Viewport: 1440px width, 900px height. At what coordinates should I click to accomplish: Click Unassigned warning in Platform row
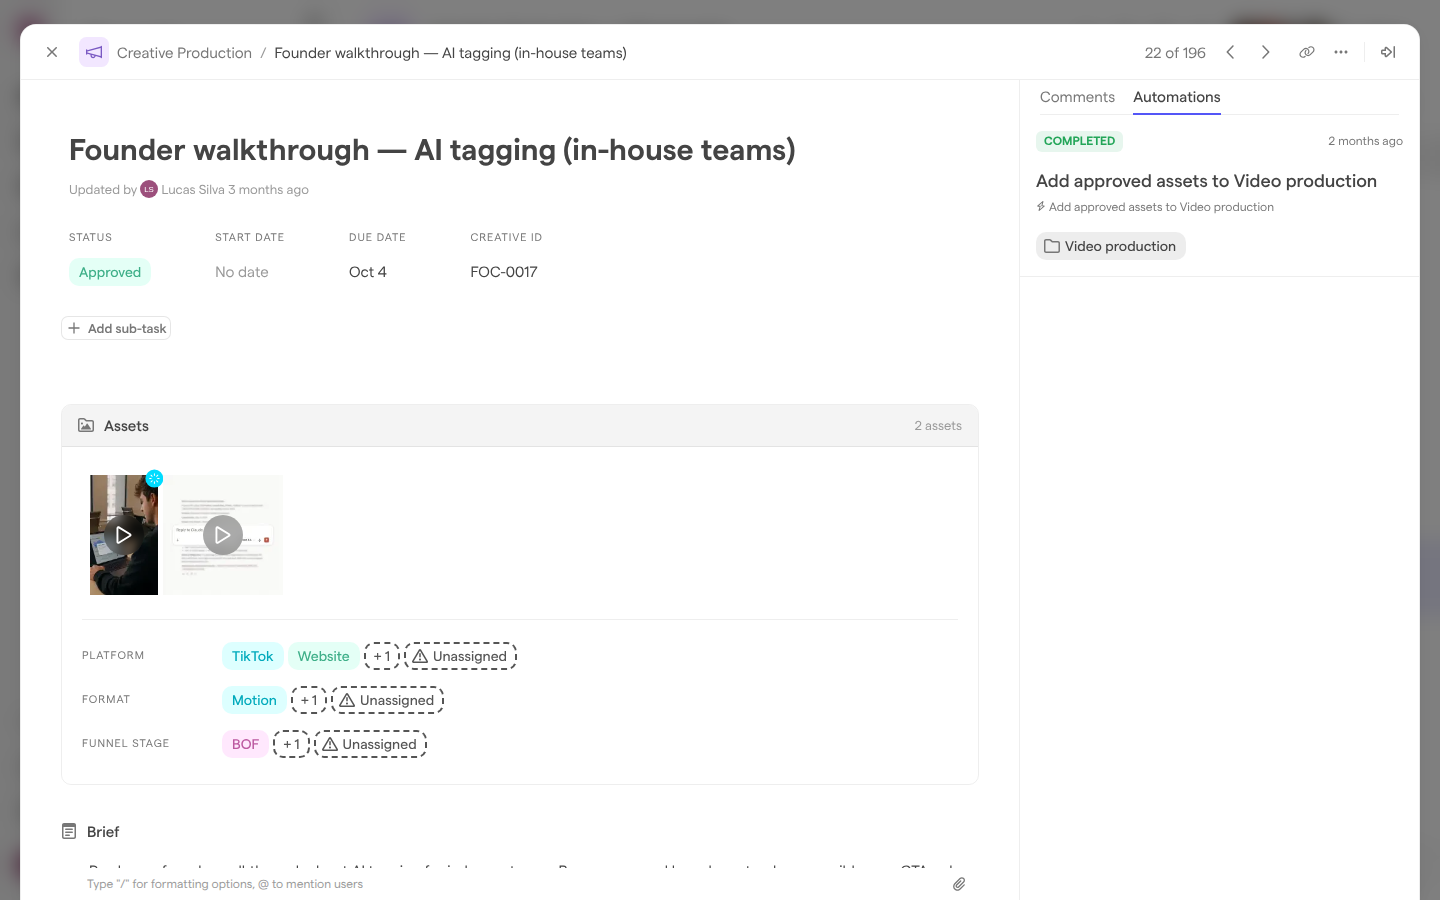click(460, 656)
